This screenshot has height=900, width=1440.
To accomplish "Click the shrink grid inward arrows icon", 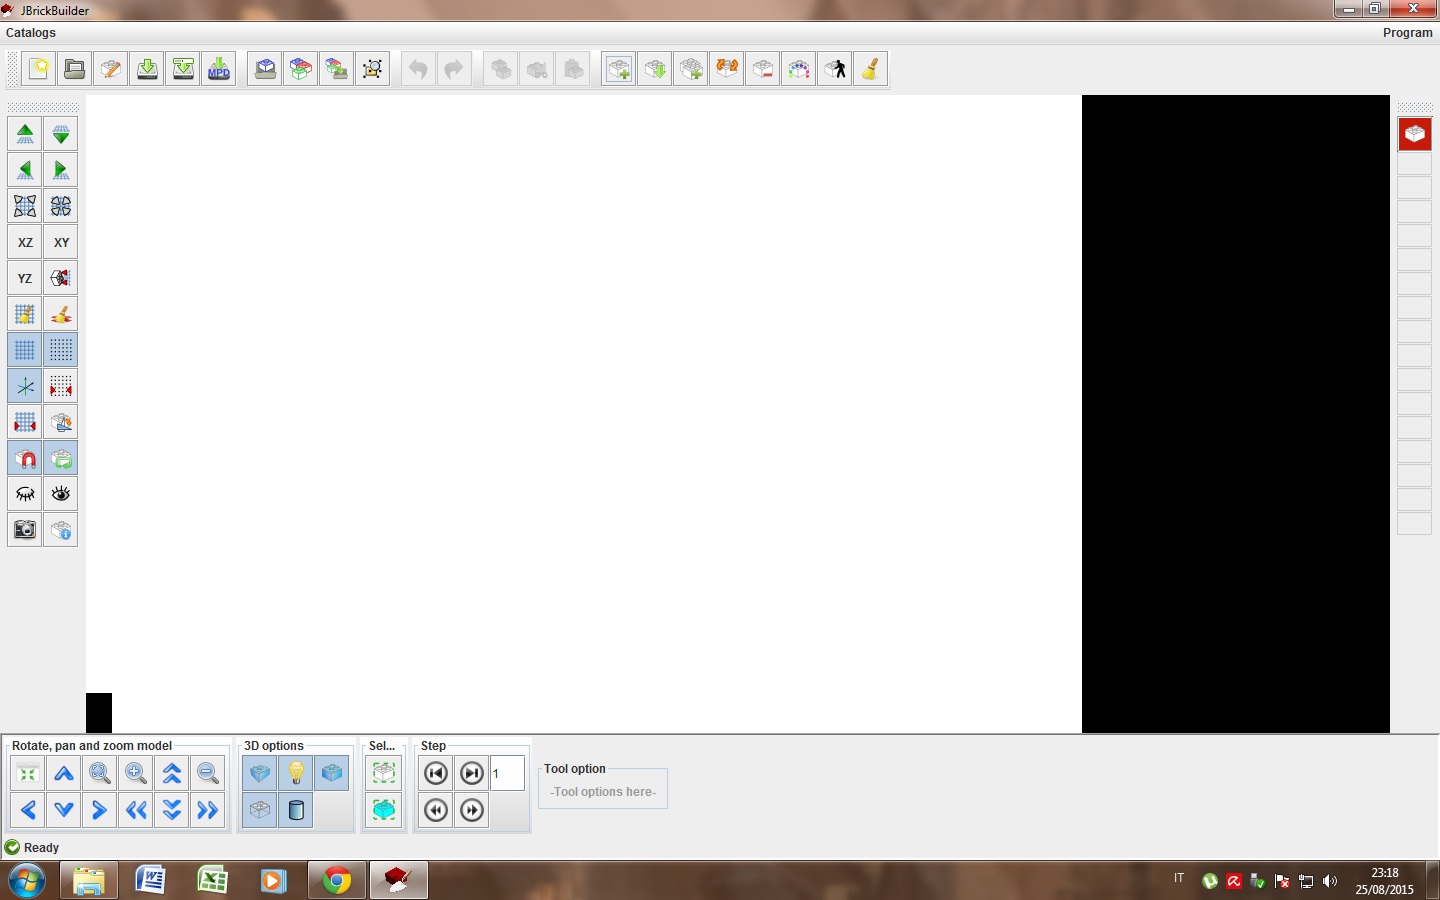I will pos(61,206).
